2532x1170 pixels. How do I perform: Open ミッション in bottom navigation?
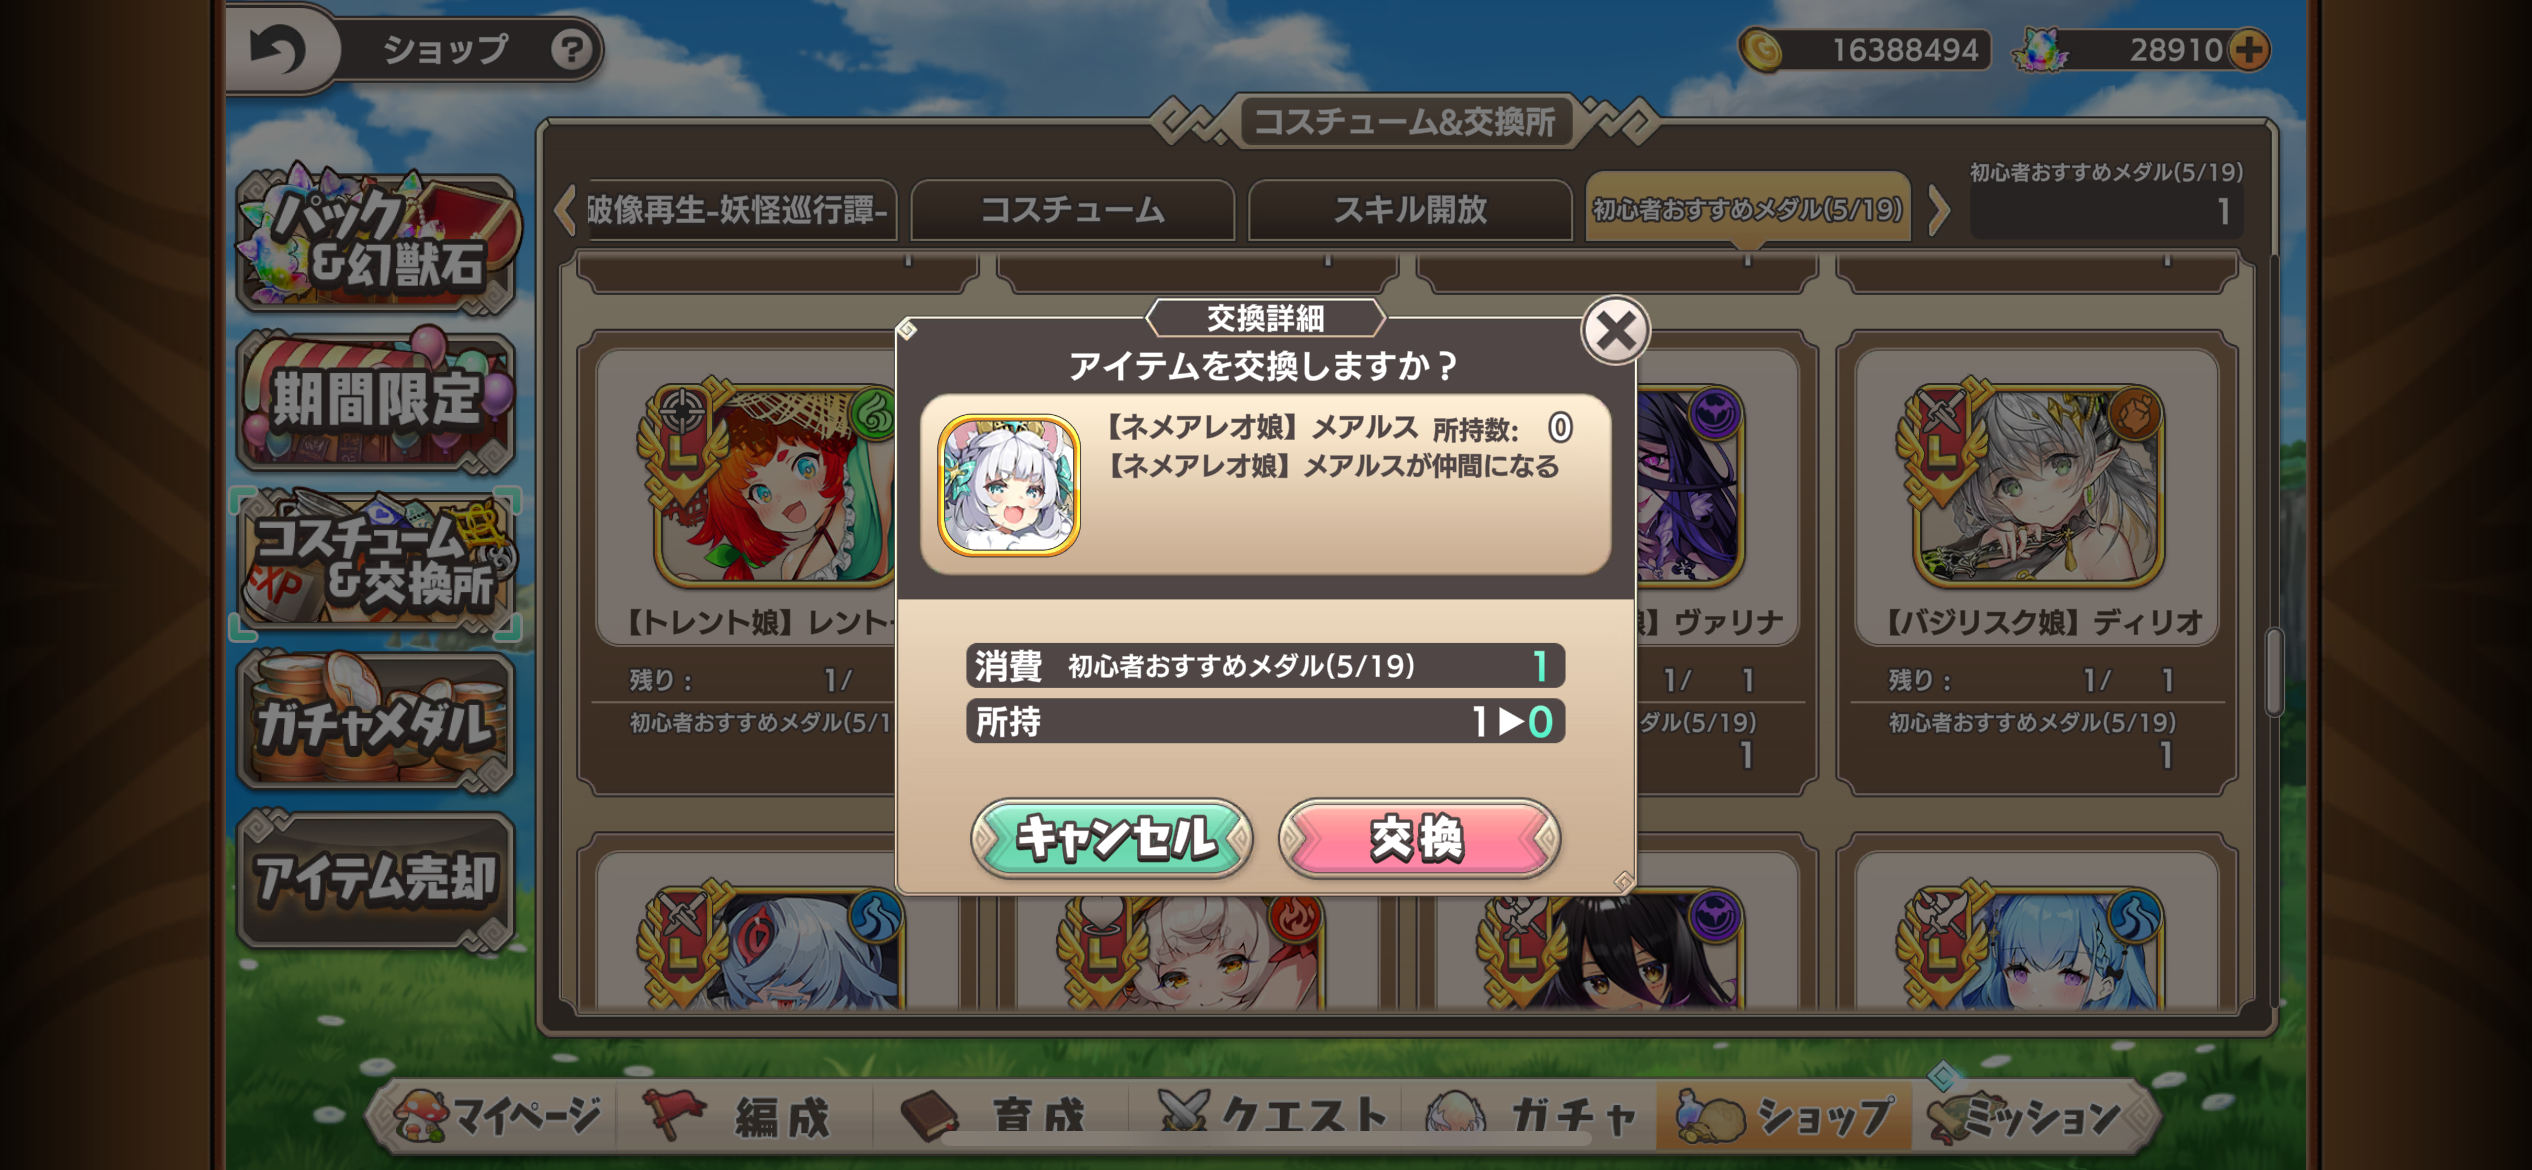pos(2030,1115)
